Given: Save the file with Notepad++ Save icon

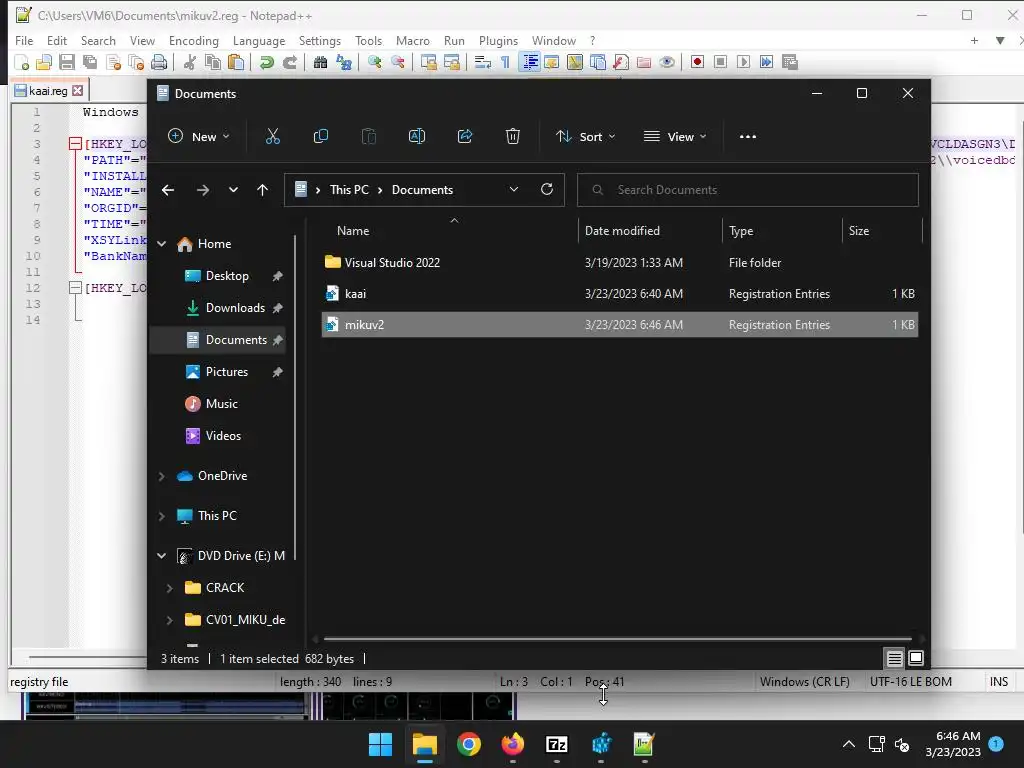Looking at the screenshot, I should tap(67, 62).
